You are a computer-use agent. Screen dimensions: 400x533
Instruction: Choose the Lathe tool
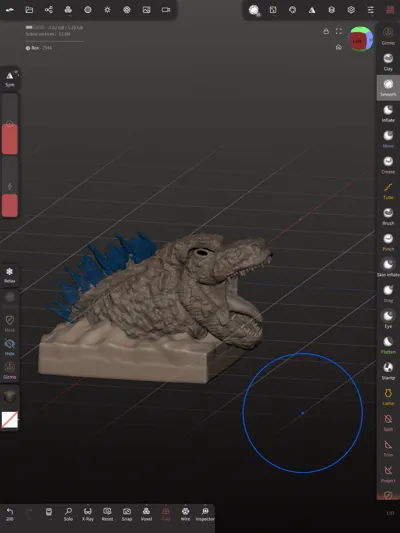(388, 397)
